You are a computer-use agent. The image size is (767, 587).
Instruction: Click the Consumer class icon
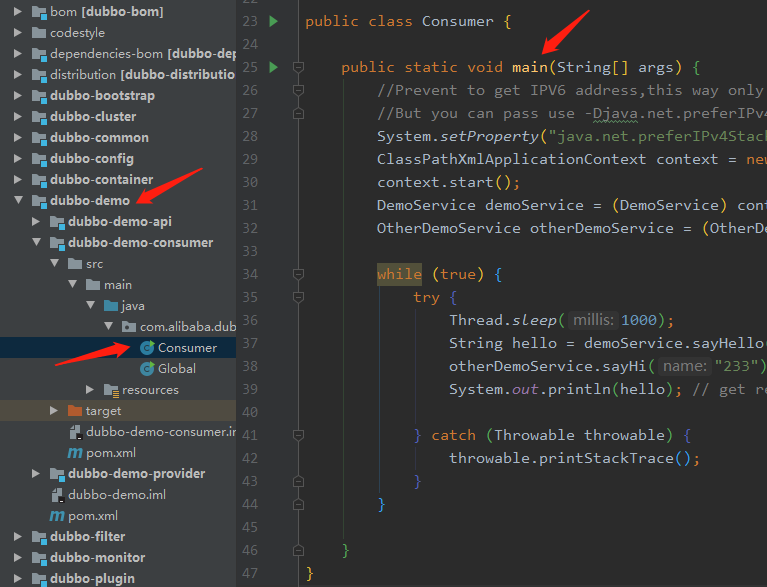147,347
